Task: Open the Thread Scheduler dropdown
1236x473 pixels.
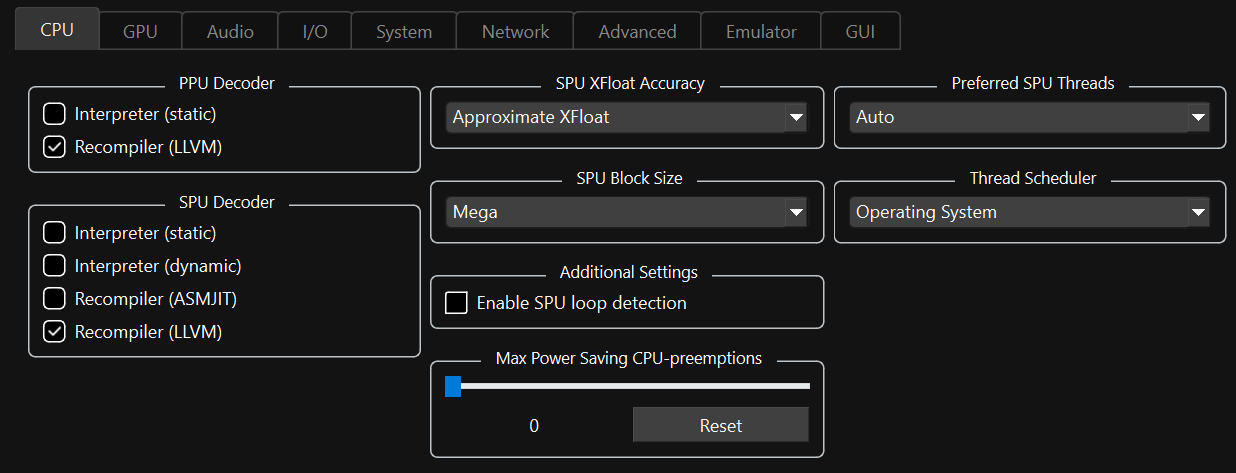Action: 1030,212
